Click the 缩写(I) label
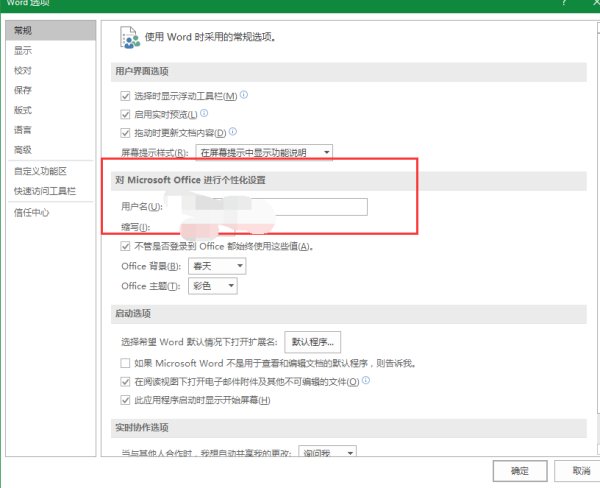The height and width of the screenshot is (488, 600). click(135, 227)
